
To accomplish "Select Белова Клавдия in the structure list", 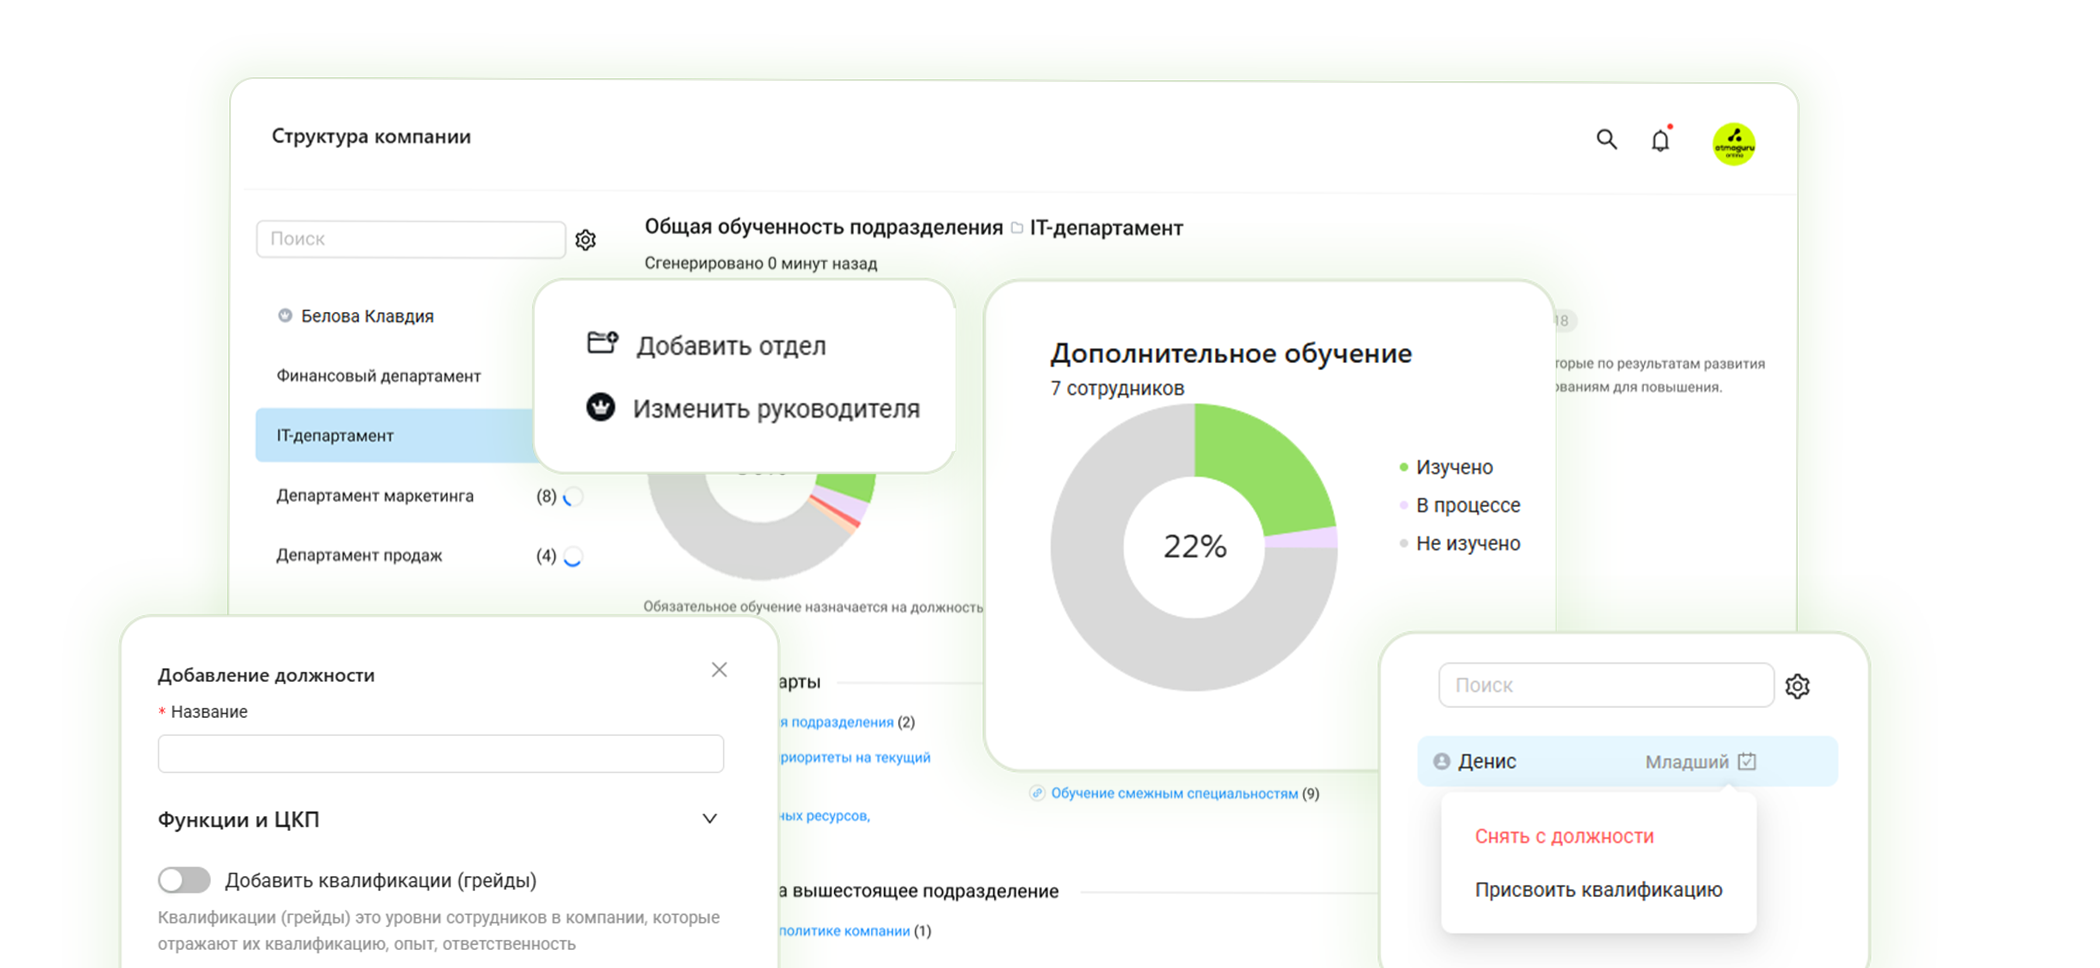I will [x=367, y=316].
